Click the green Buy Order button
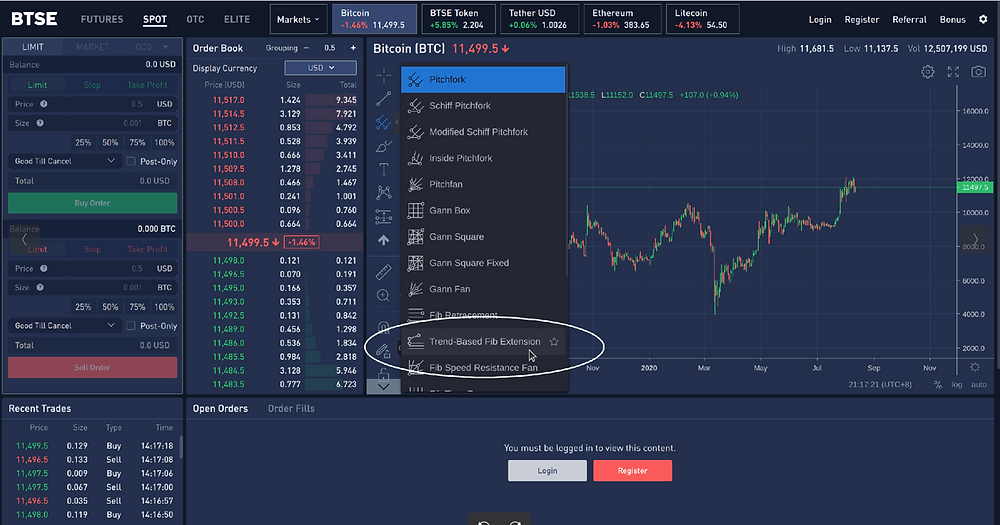Screen dimensions: 1000x525 point(92,203)
